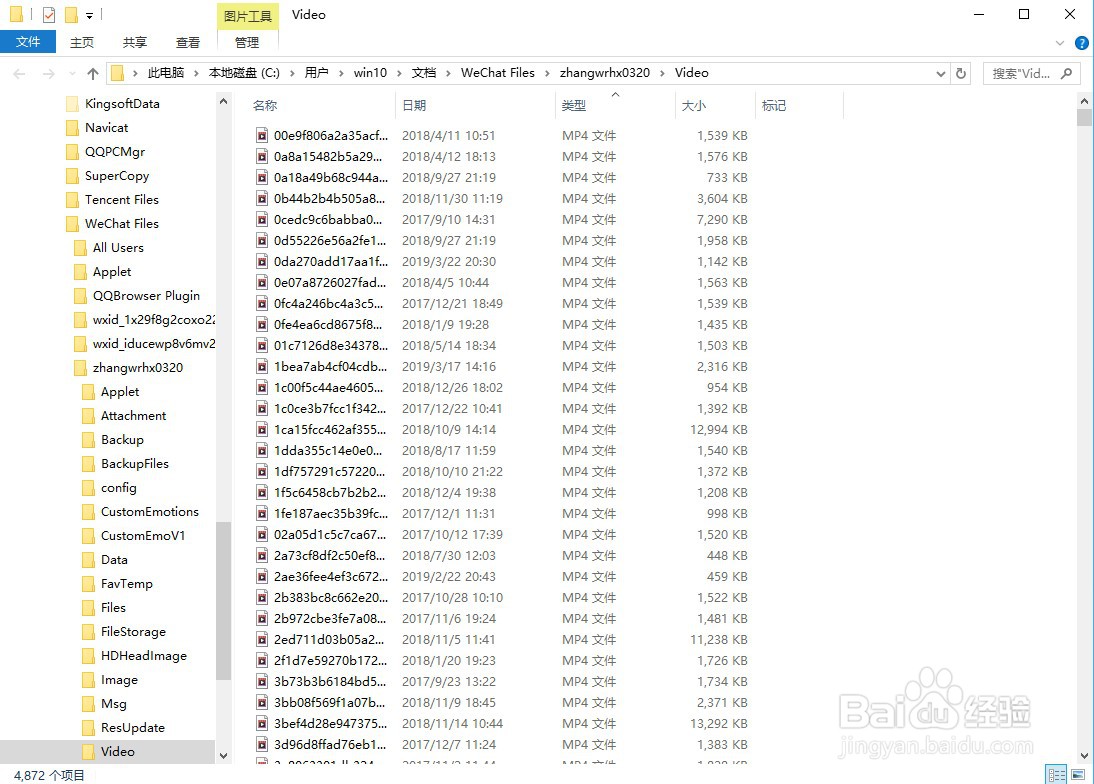This screenshot has width=1094, height=784.
Task: Click the search magnifier icon
Action: coord(1066,73)
